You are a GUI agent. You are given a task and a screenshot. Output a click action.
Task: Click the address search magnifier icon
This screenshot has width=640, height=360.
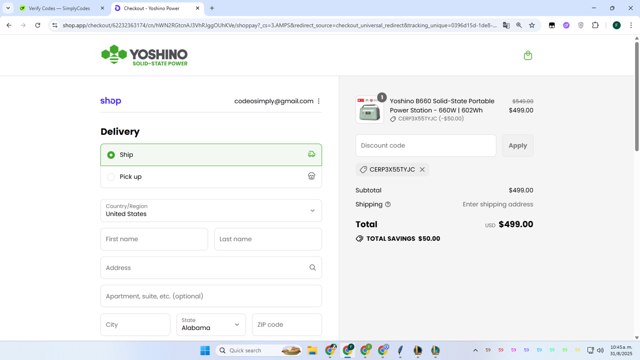coord(312,268)
